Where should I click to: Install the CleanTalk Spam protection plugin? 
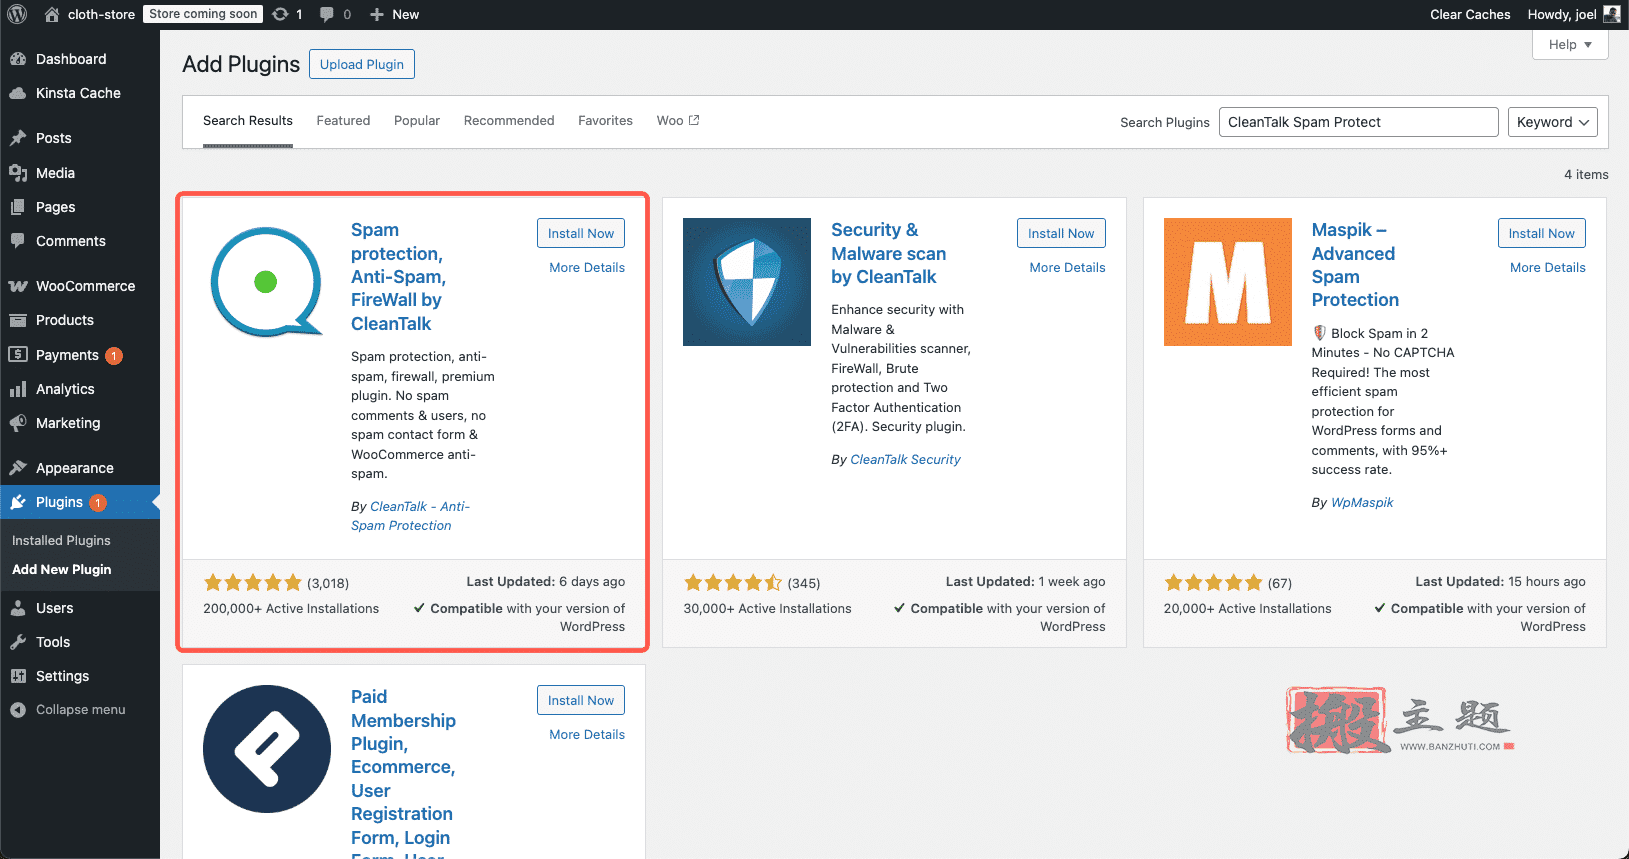(x=581, y=233)
